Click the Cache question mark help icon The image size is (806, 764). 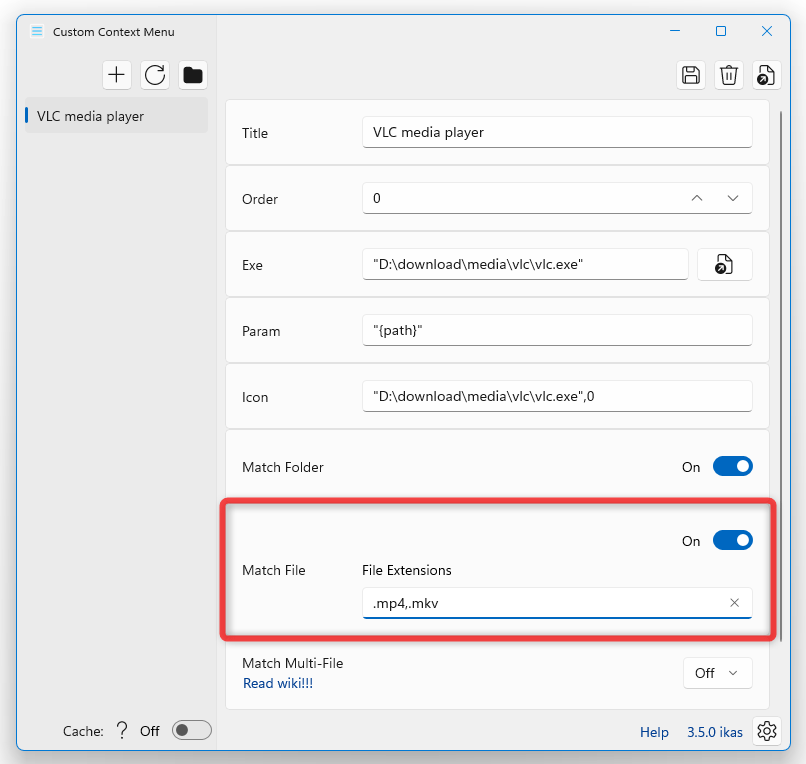coord(122,730)
